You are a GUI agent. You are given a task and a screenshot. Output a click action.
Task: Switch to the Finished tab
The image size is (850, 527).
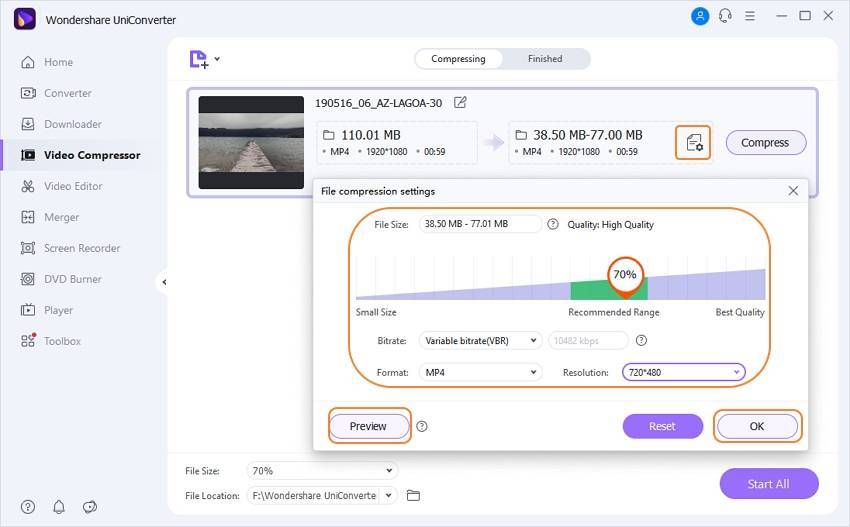click(x=545, y=59)
